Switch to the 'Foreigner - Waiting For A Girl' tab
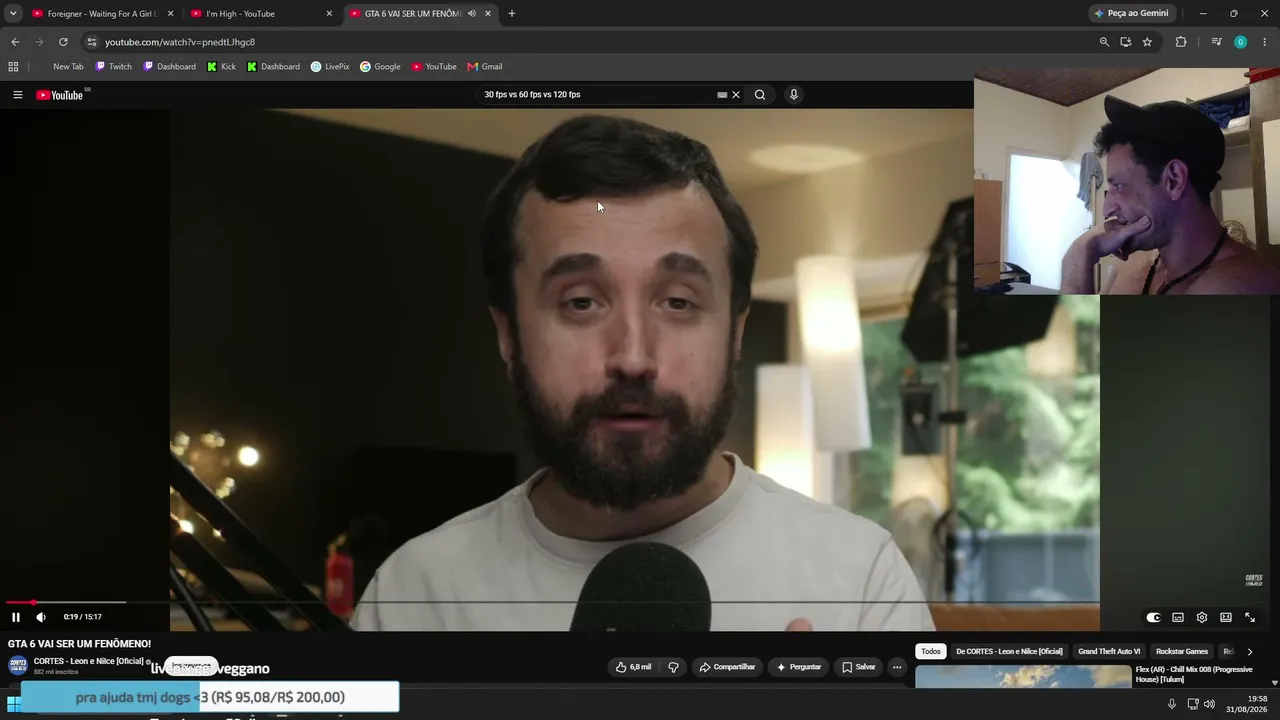This screenshot has width=1280, height=720. pyautogui.click(x=103, y=14)
